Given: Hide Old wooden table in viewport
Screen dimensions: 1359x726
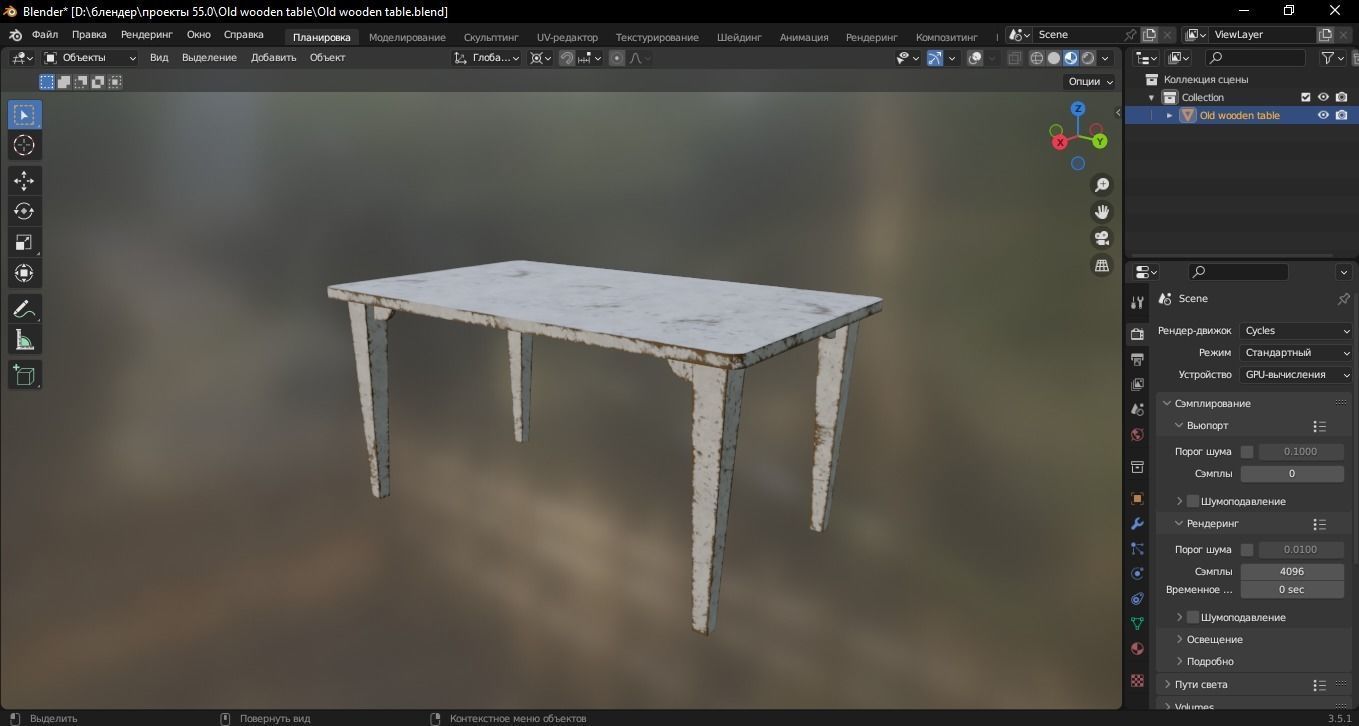Looking at the screenshot, I should pyautogui.click(x=1323, y=115).
